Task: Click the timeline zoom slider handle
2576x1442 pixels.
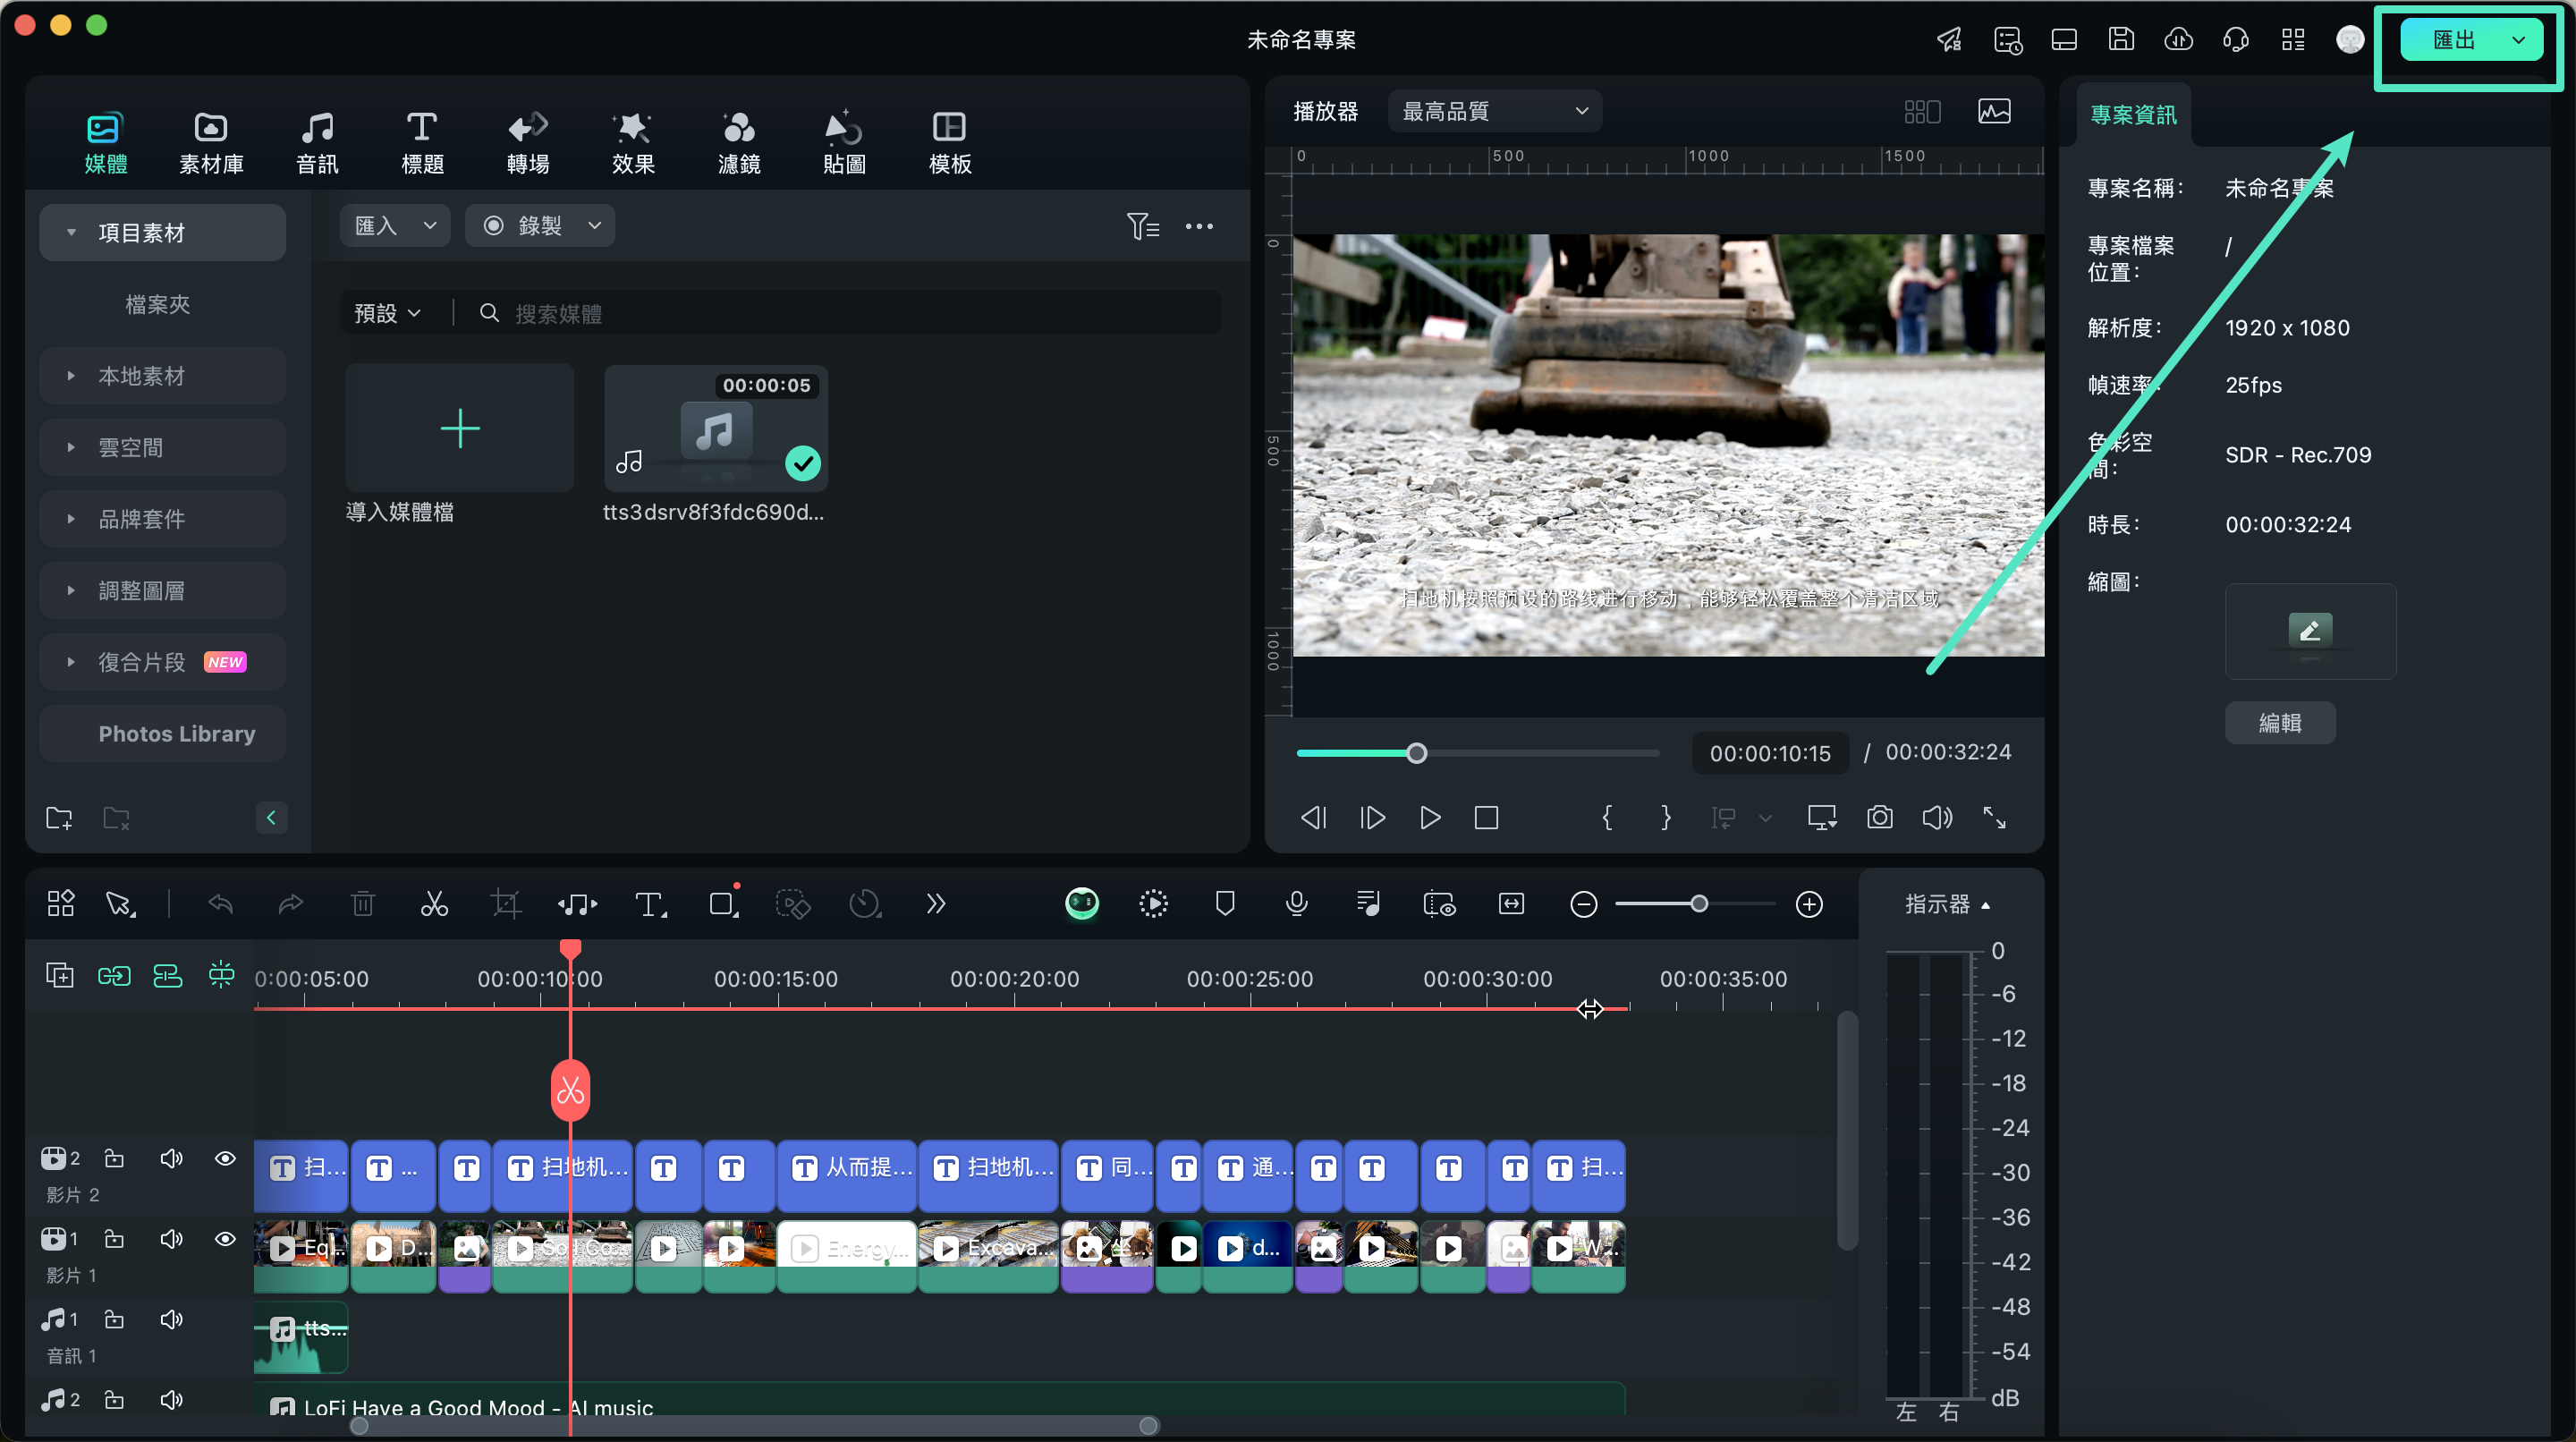Action: 1698,904
